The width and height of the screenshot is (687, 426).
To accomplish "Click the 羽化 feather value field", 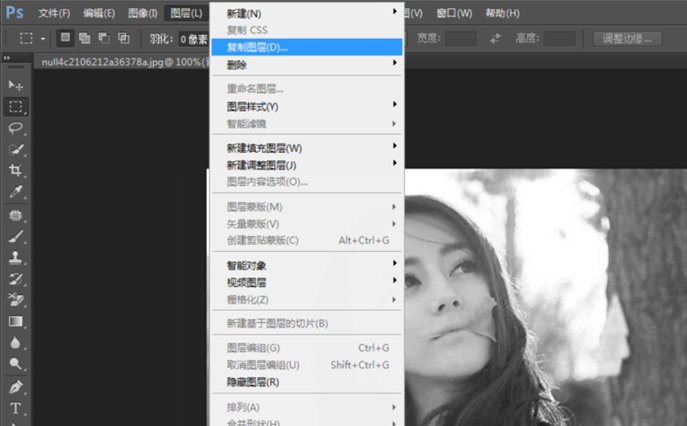I will [194, 39].
